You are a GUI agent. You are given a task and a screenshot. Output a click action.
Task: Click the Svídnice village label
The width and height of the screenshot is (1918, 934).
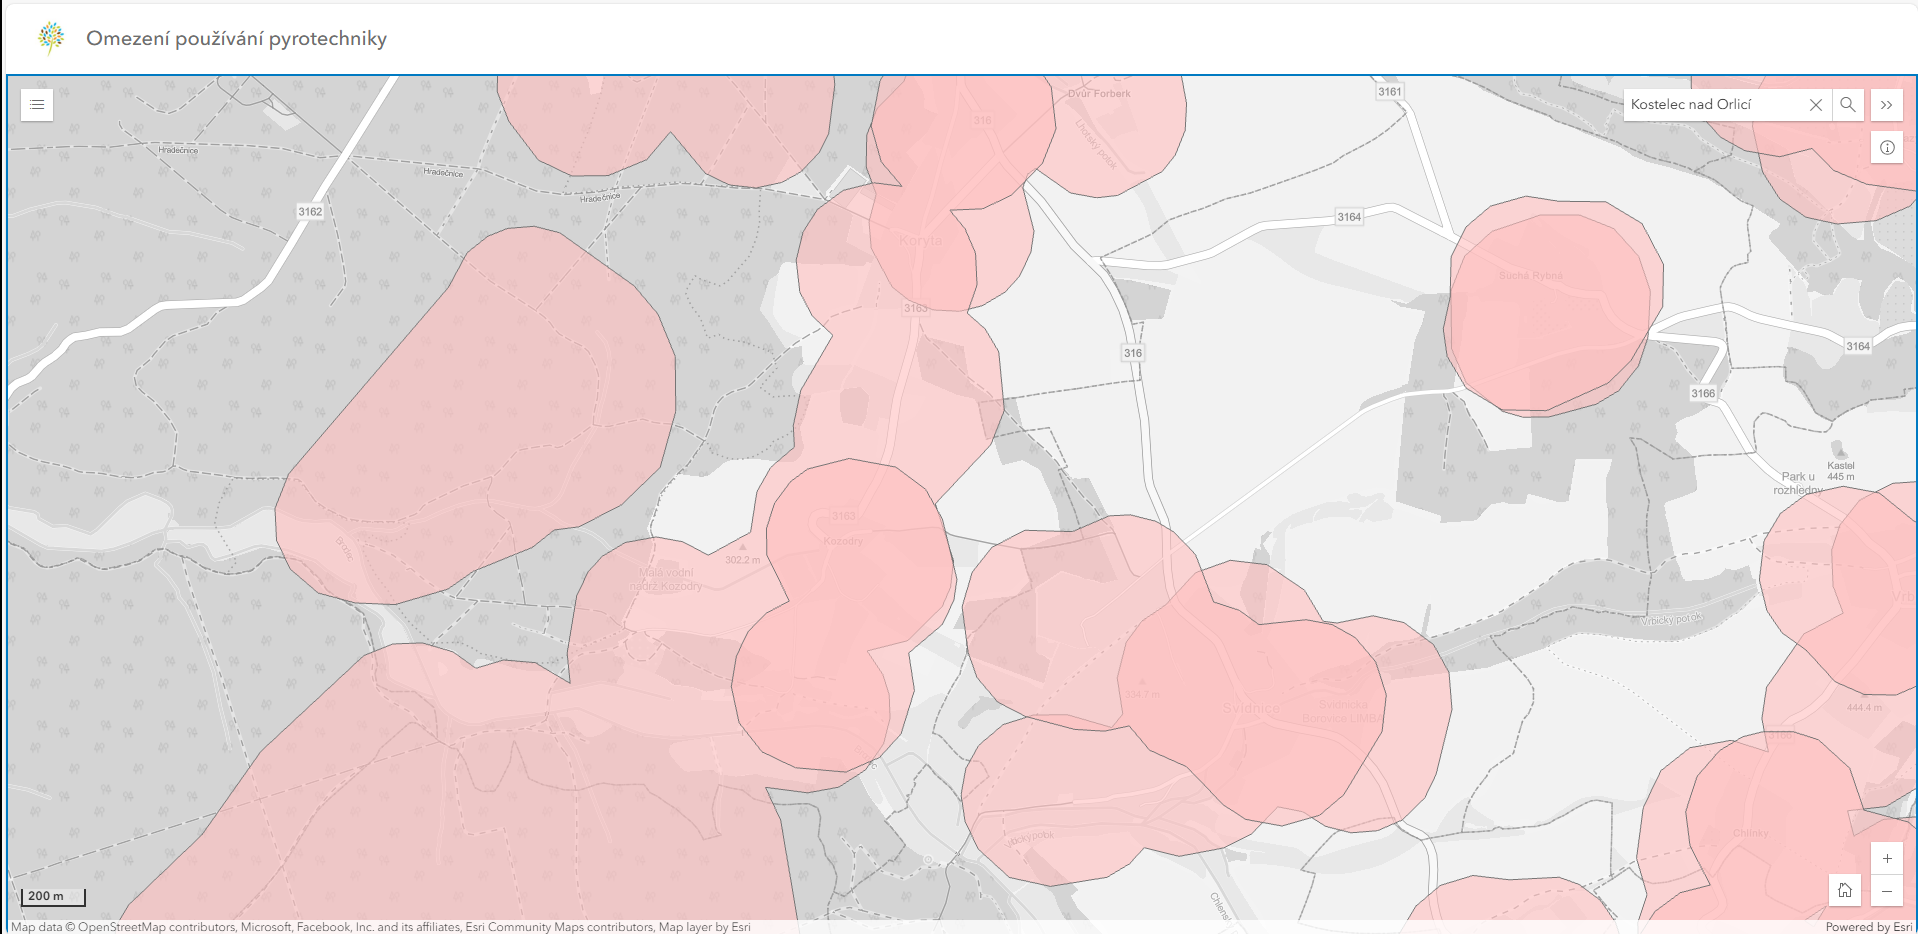click(1250, 708)
